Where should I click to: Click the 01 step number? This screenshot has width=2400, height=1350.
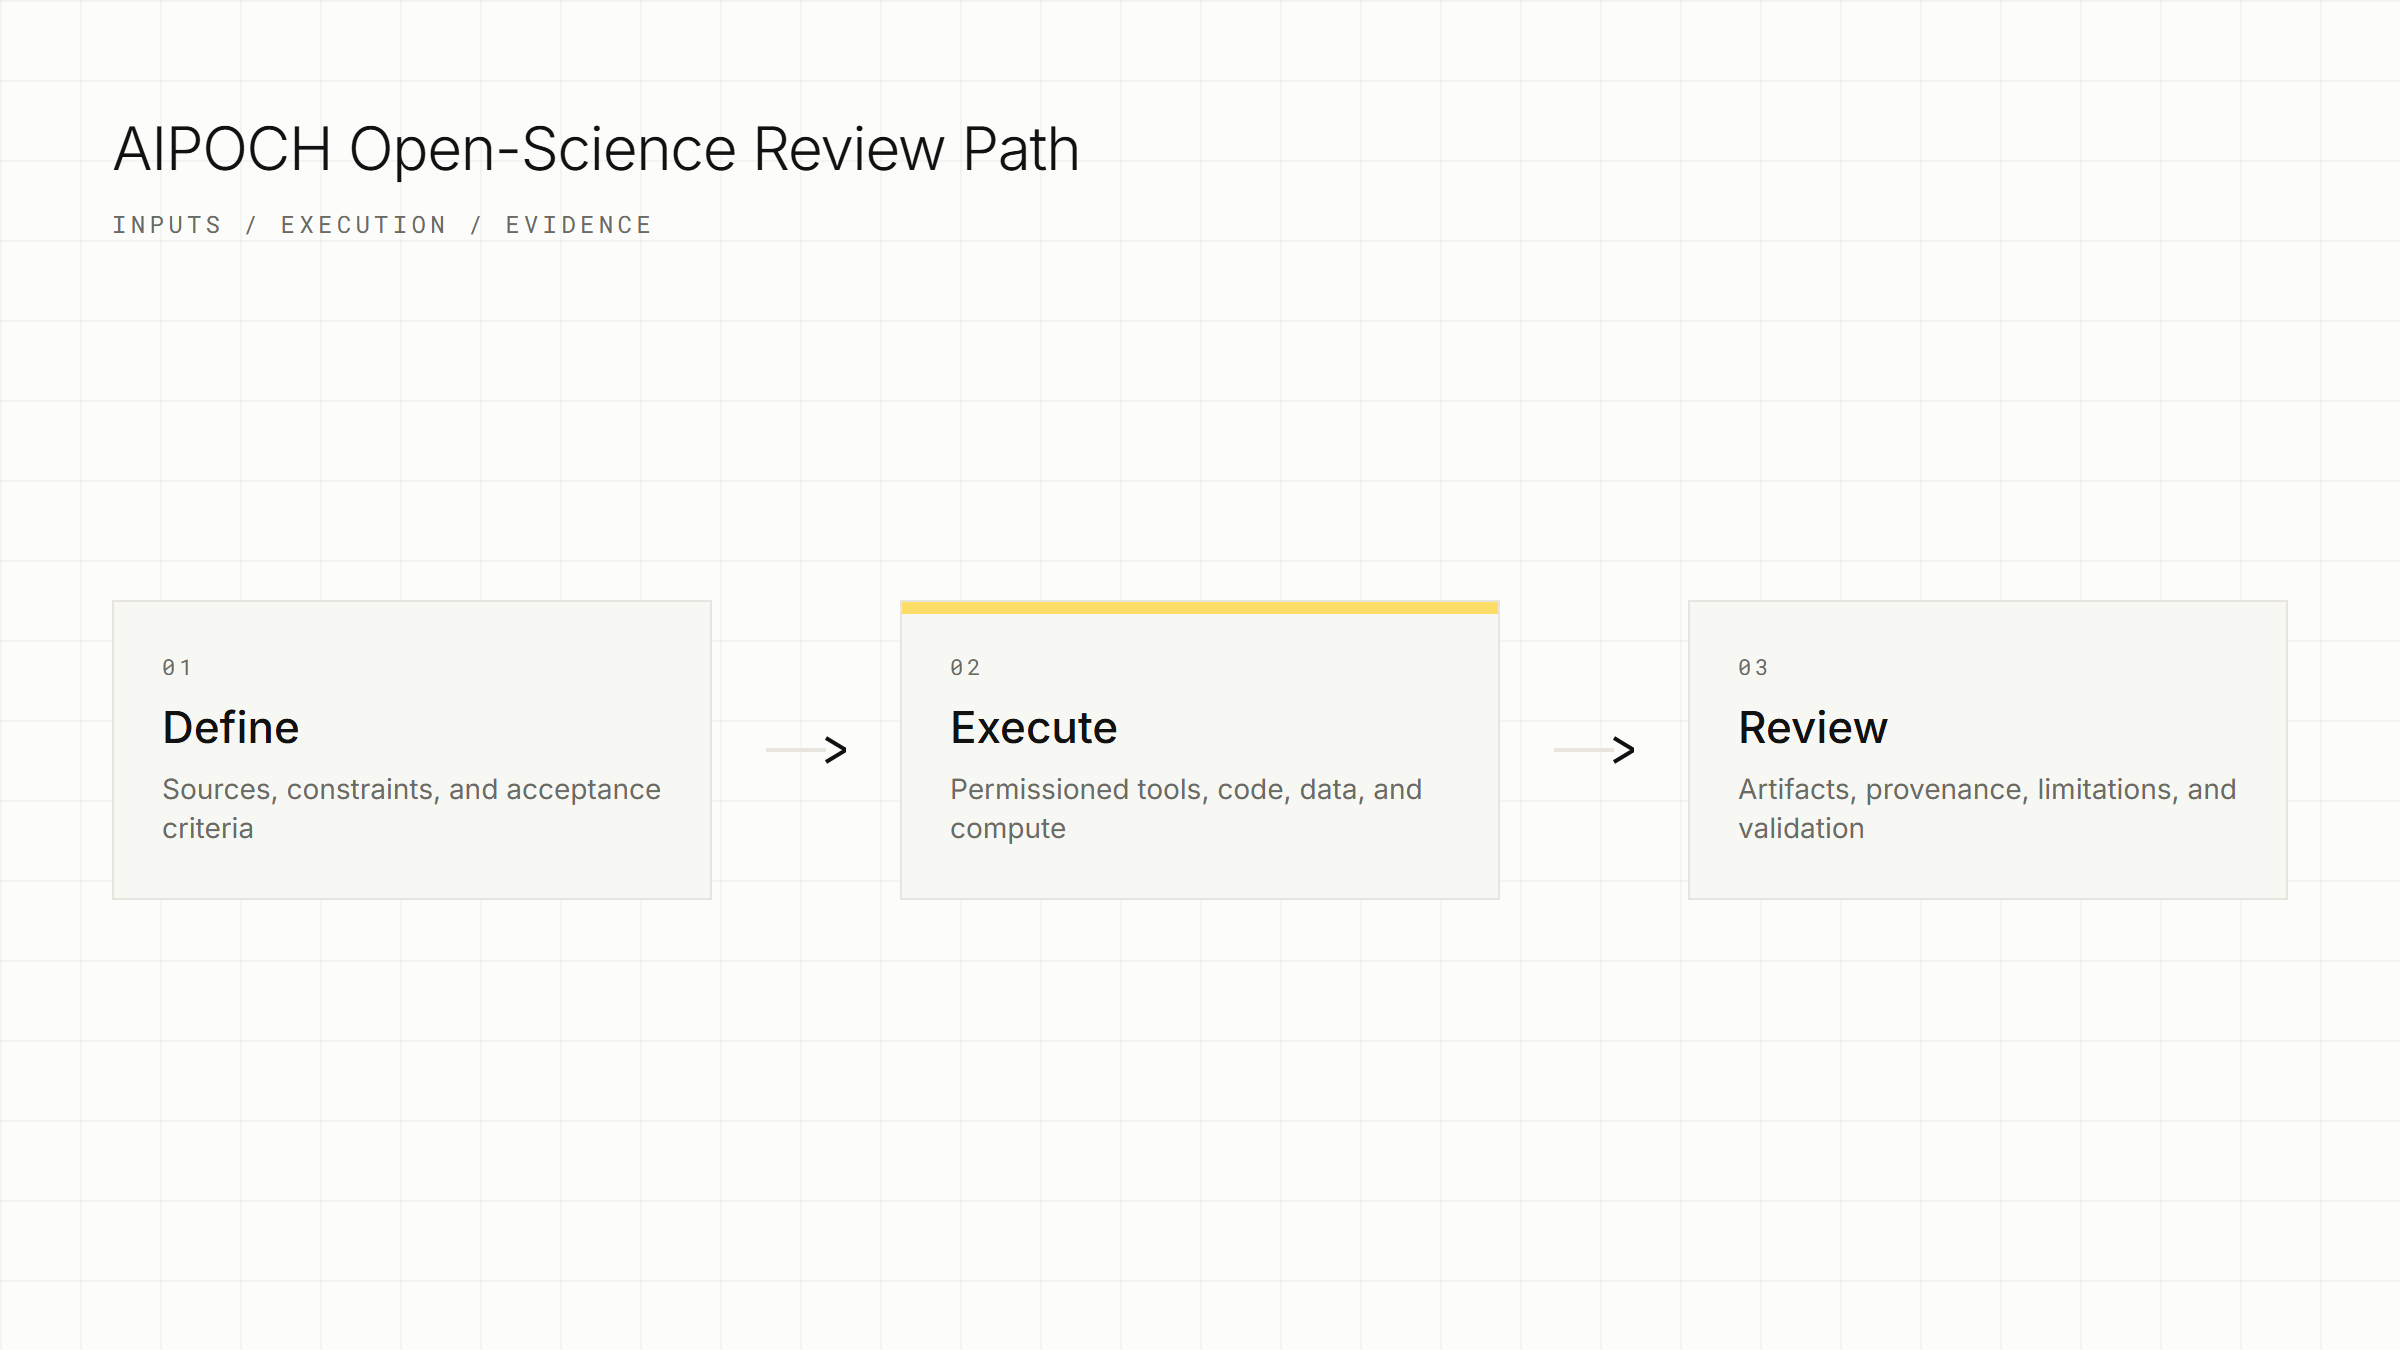[x=177, y=667]
